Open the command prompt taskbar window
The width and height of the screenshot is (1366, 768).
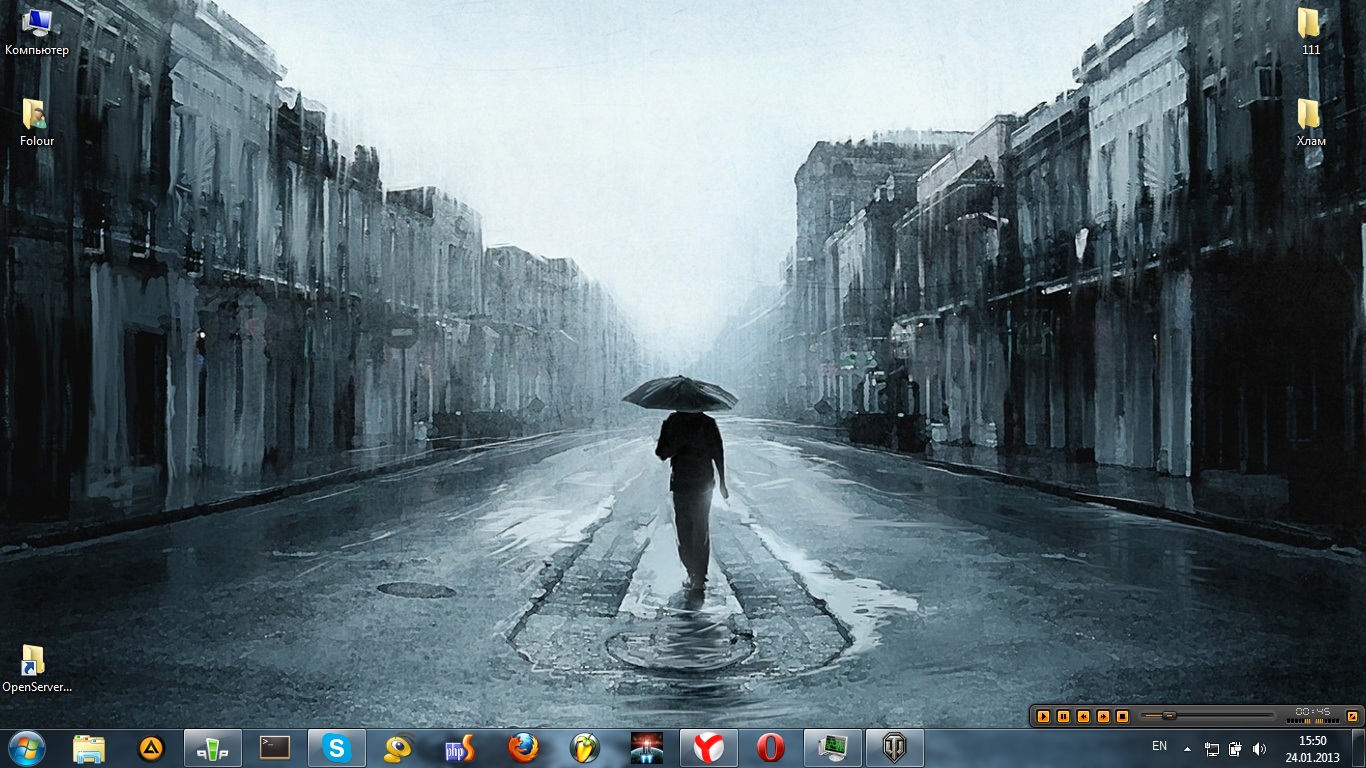tap(274, 748)
